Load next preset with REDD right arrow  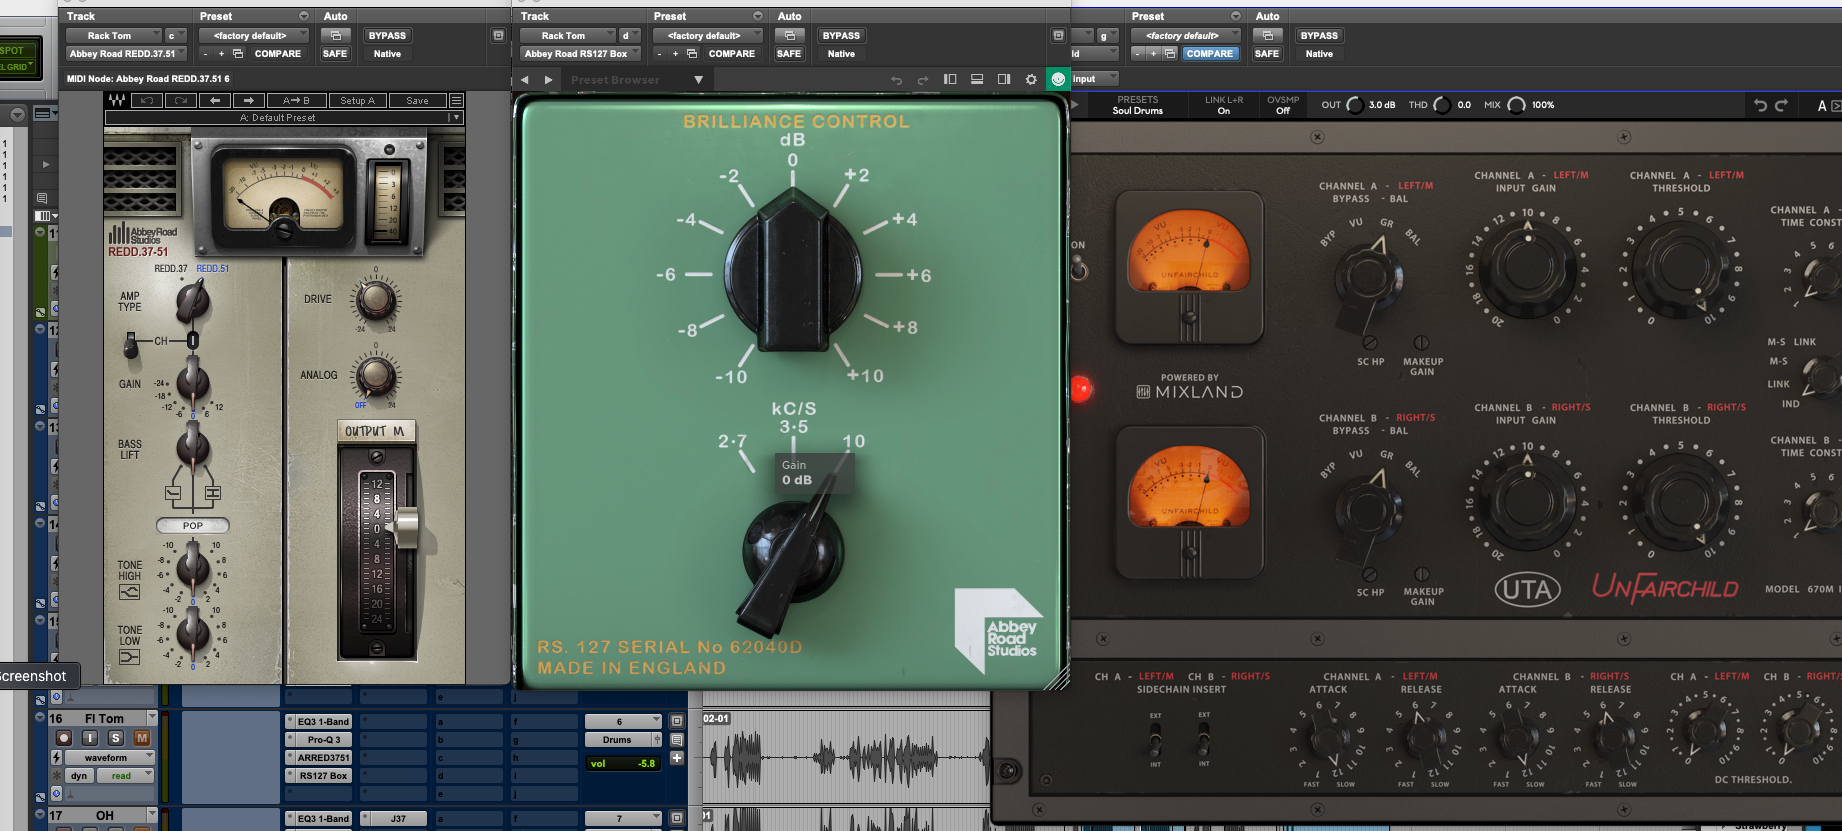(249, 100)
